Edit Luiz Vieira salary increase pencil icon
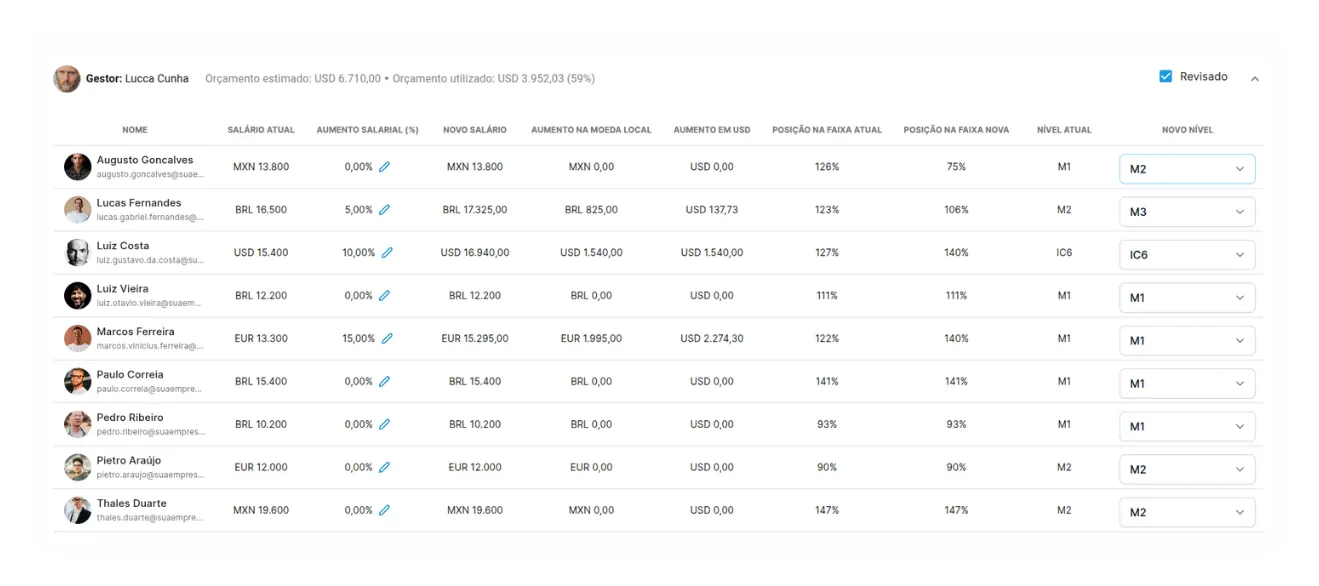This screenshot has height=586, width=1319. [384, 296]
